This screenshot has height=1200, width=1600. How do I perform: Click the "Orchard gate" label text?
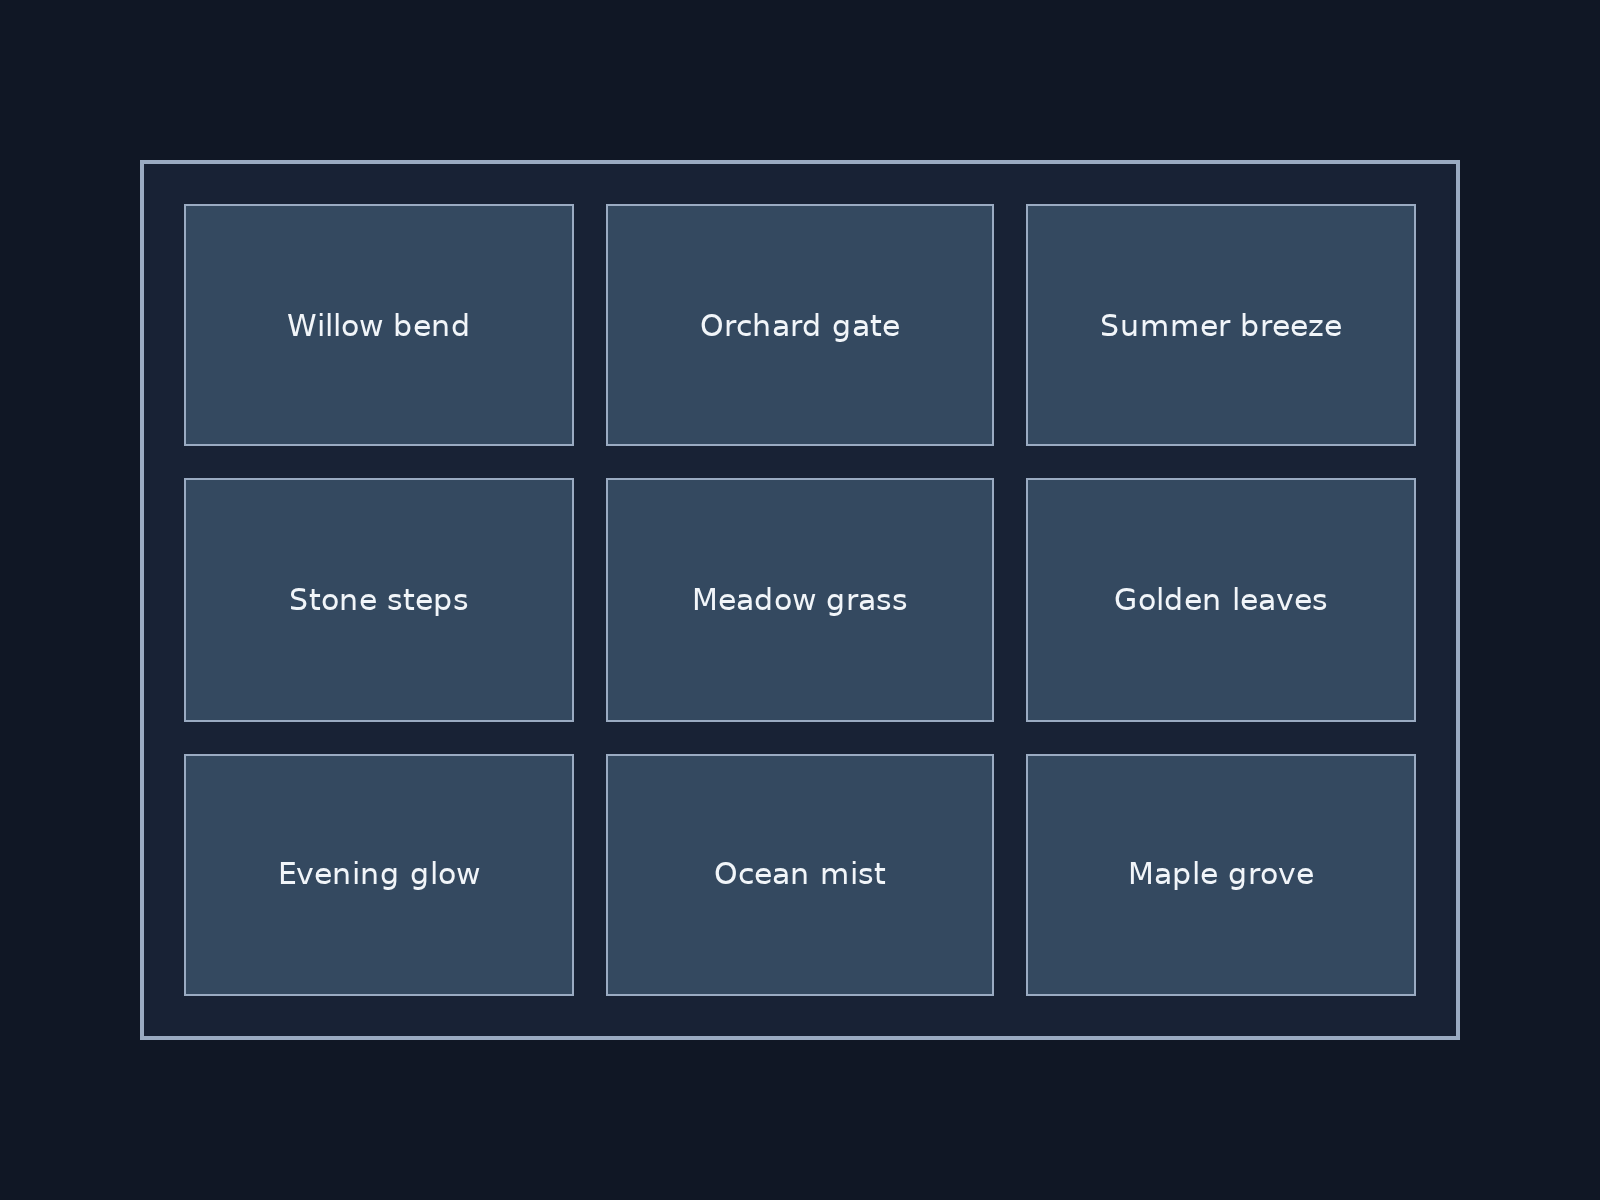800,327
